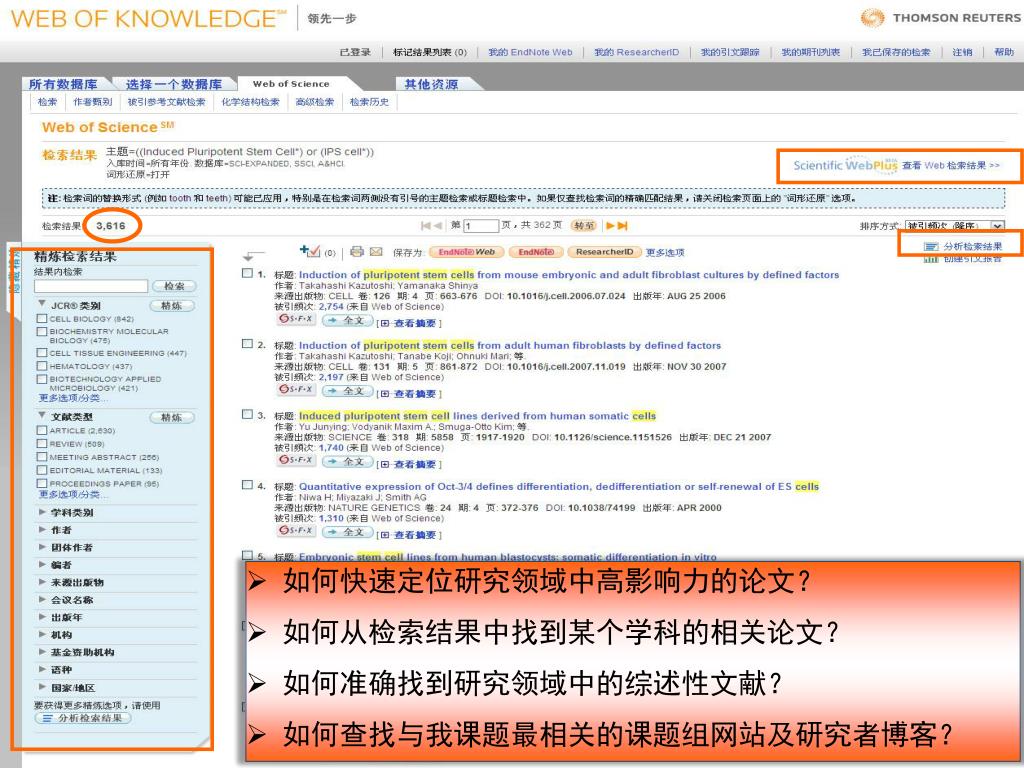Viewport: 1024px width, 768px height.
Task: Click 检索 button in refine panel
Action: coord(174,286)
